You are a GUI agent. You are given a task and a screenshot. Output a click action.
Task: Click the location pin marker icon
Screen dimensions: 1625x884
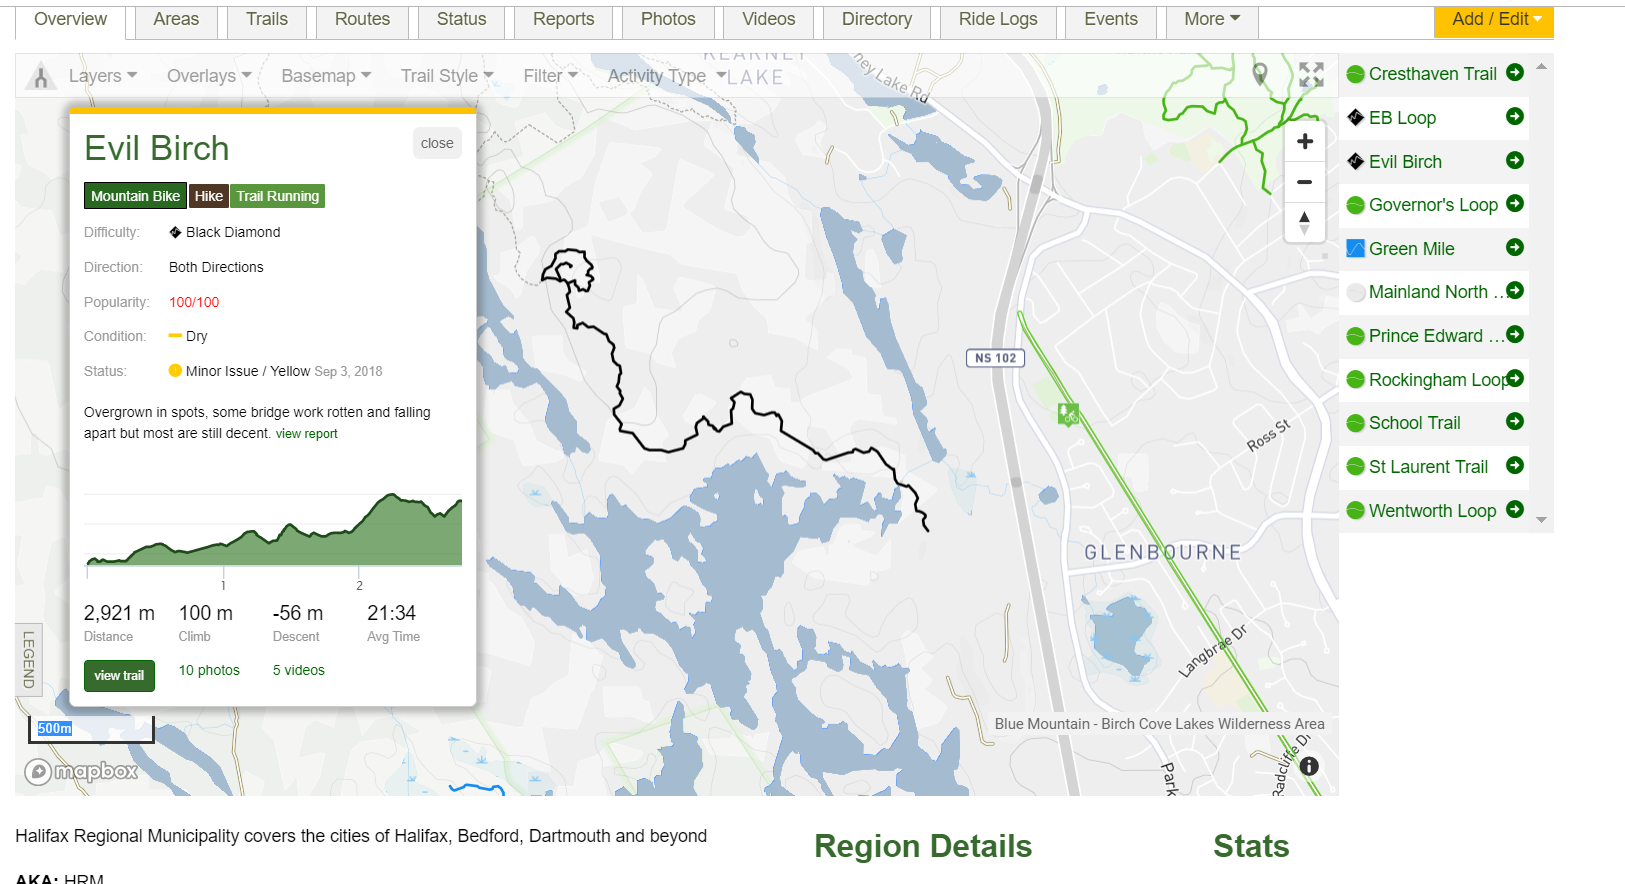(x=1260, y=74)
